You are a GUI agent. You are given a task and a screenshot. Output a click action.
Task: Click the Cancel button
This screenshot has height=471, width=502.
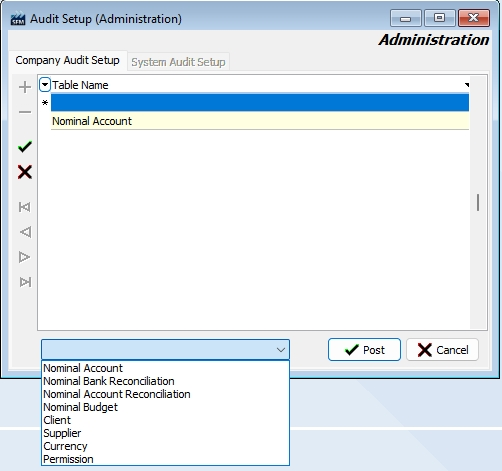tap(443, 350)
